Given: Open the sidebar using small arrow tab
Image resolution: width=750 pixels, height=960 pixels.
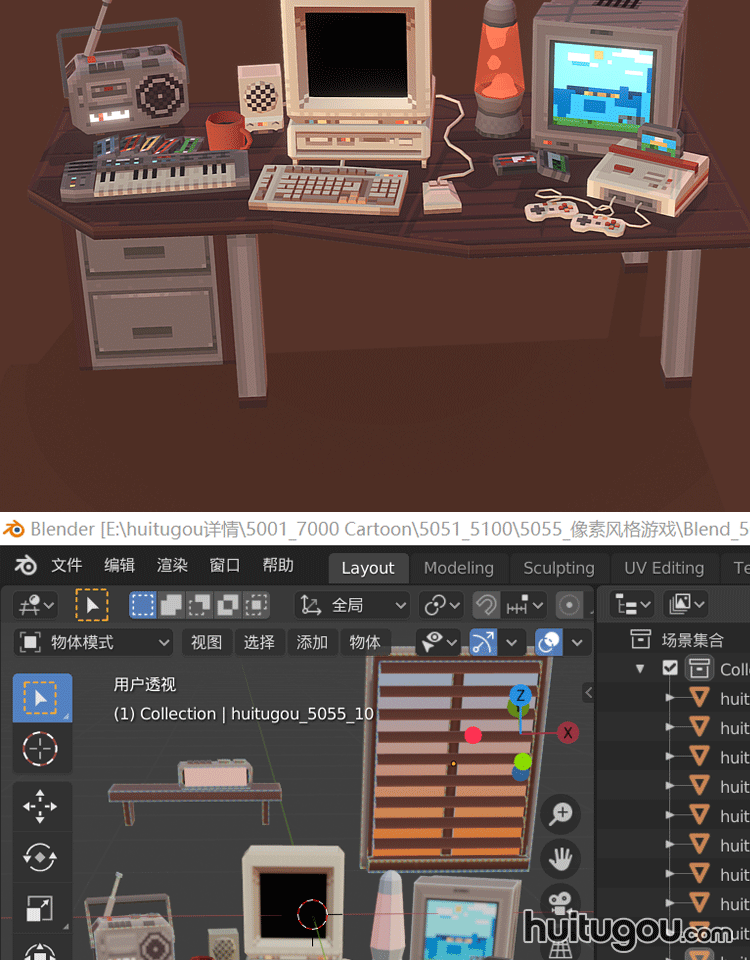Looking at the screenshot, I should pyautogui.click(x=588, y=692).
